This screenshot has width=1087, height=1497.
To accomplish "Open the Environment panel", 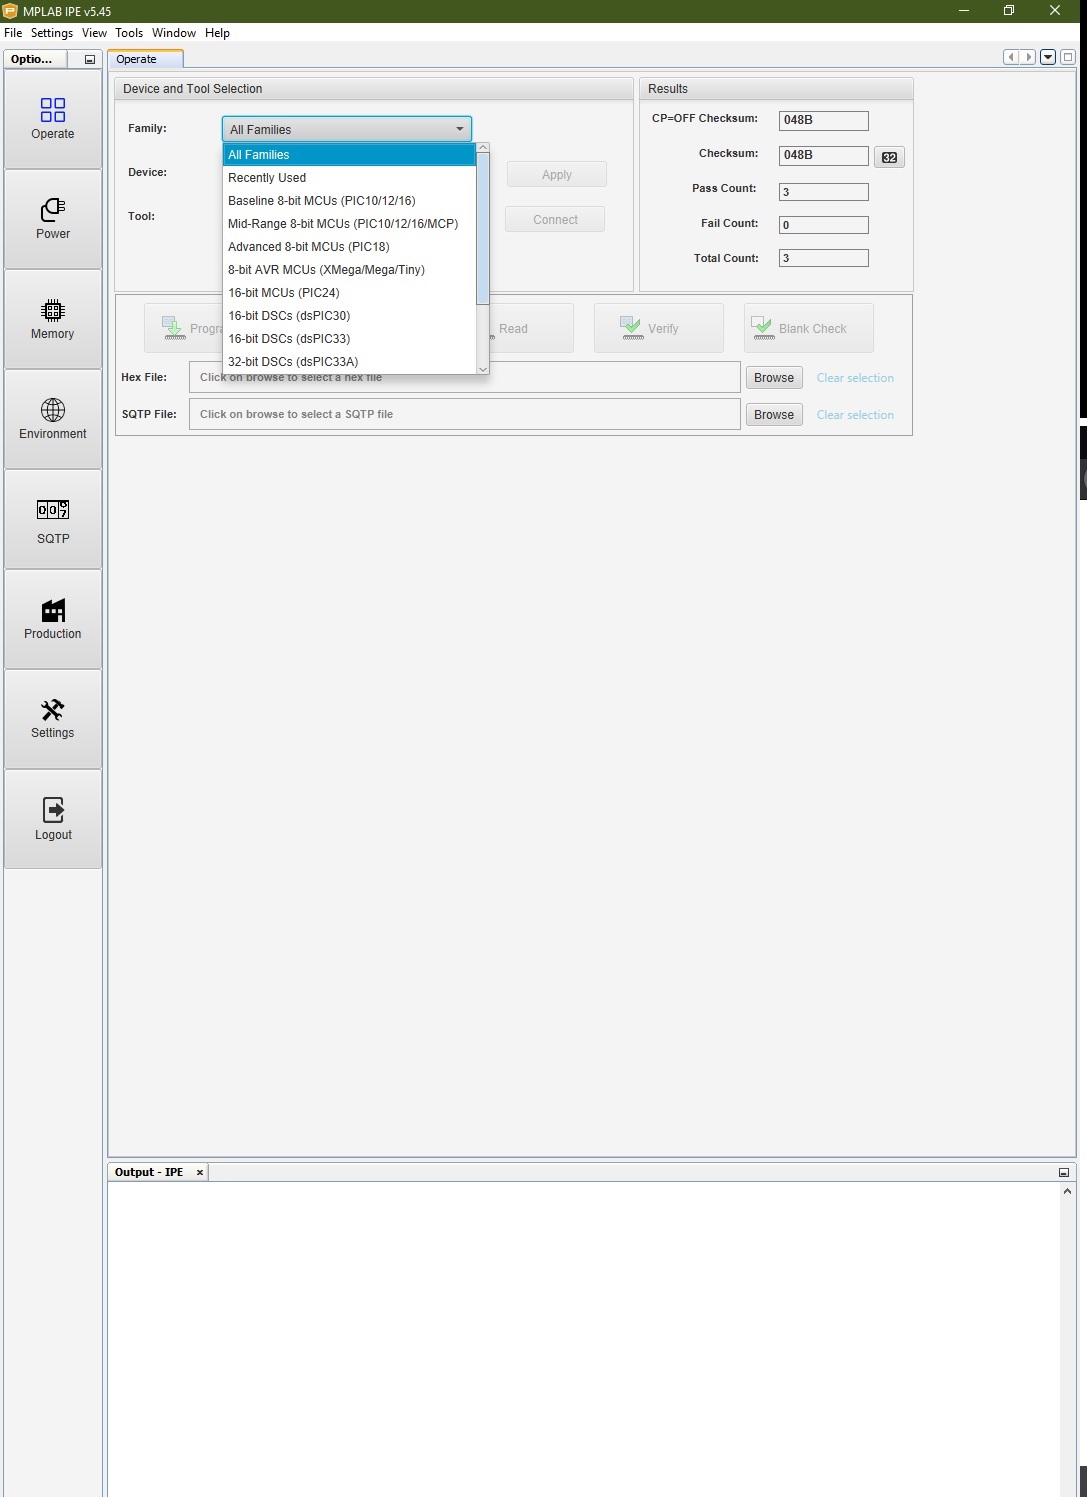I will (53, 419).
